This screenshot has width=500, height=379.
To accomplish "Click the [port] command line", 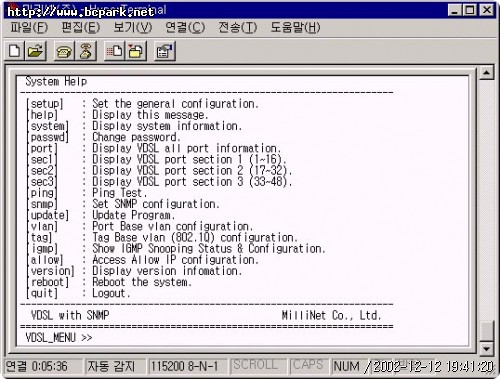I will pyautogui.click(x=154, y=148).
